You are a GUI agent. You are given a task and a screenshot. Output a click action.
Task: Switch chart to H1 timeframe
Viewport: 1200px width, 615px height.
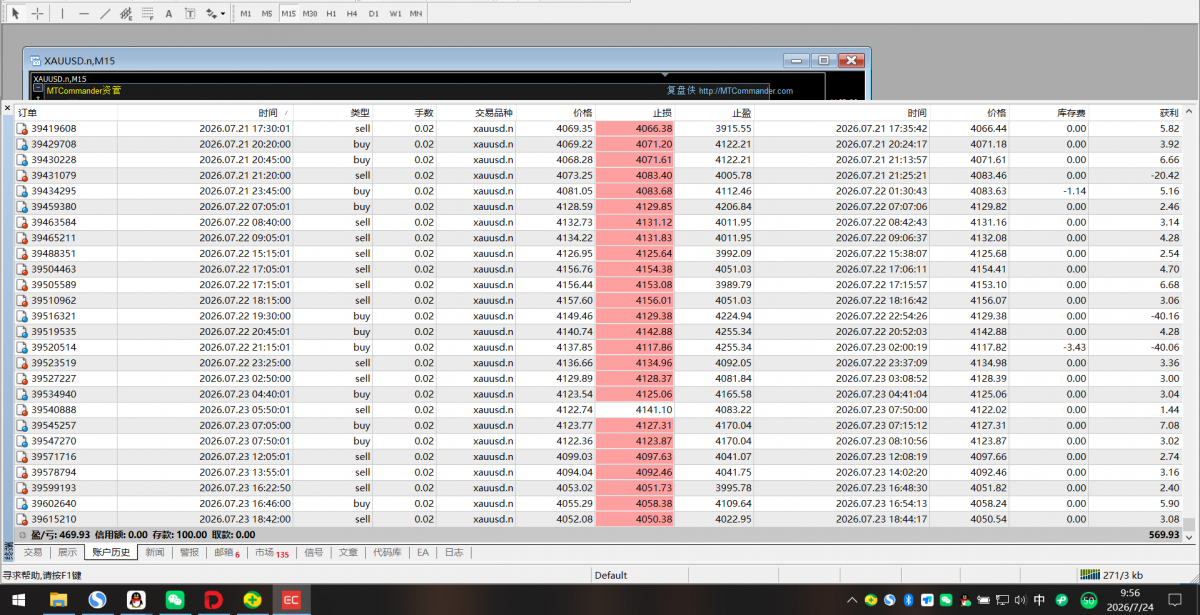331,14
